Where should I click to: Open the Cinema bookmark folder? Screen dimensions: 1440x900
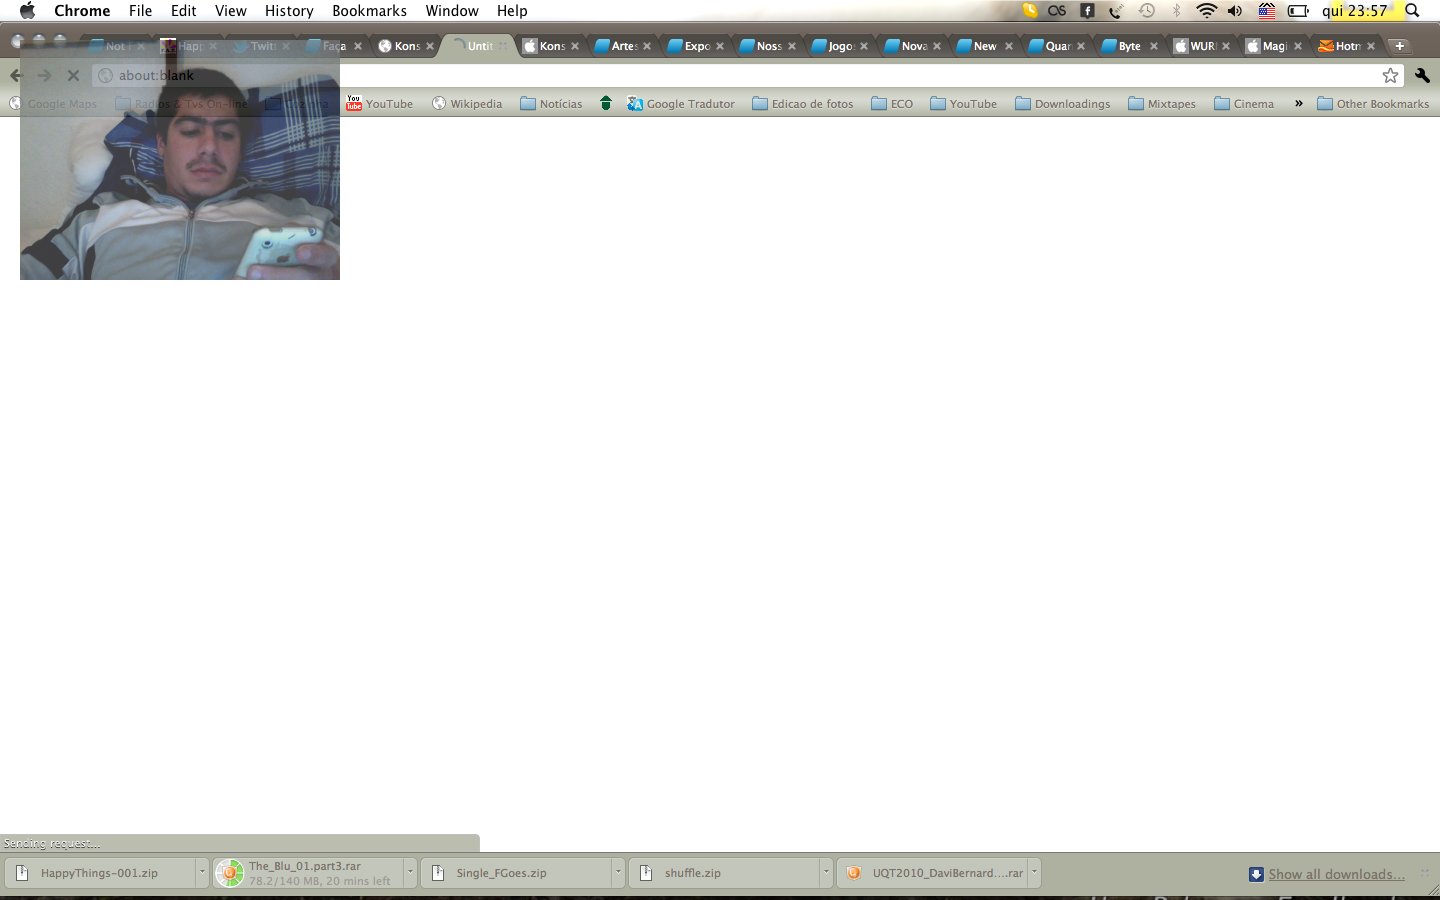coord(1244,103)
